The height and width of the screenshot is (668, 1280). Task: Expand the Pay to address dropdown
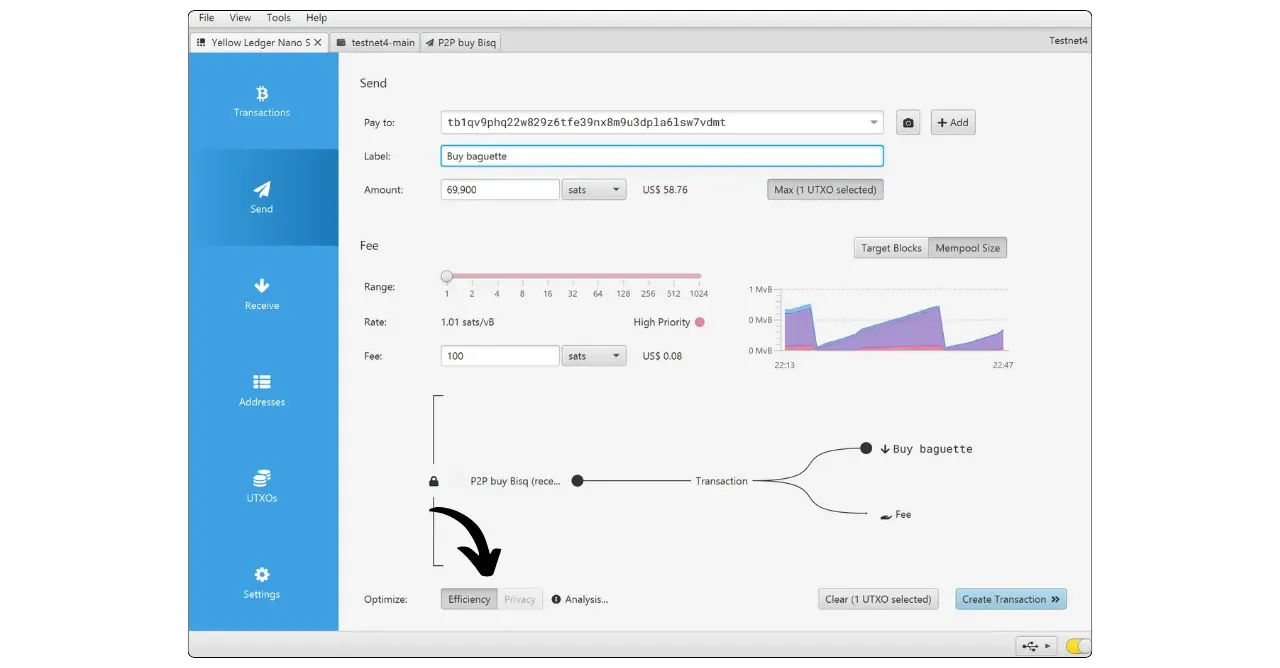pos(874,123)
